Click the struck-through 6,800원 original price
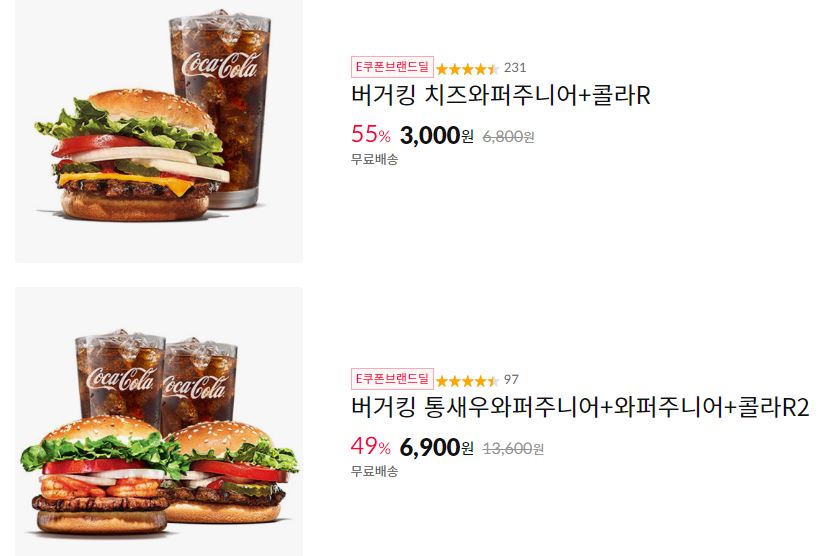 pyautogui.click(x=508, y=137)
